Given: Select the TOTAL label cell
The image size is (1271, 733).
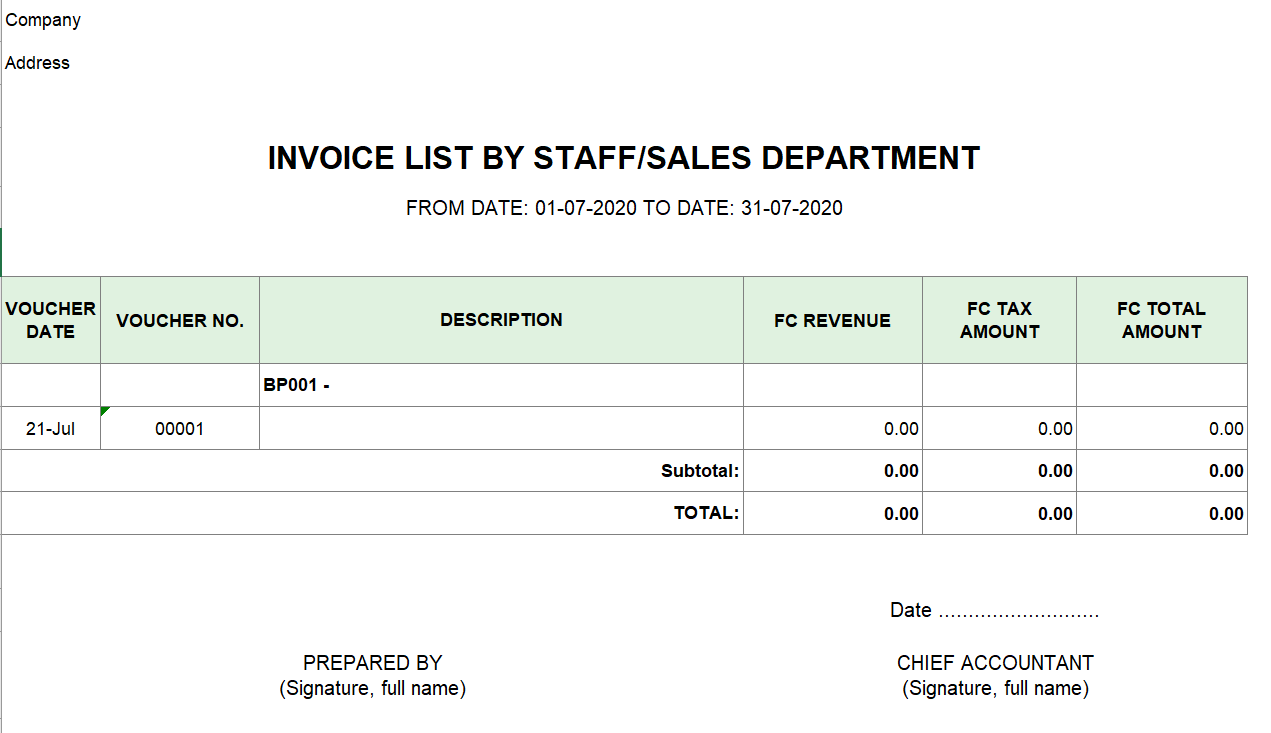Looking at the screenshot, I should [706, 513].
